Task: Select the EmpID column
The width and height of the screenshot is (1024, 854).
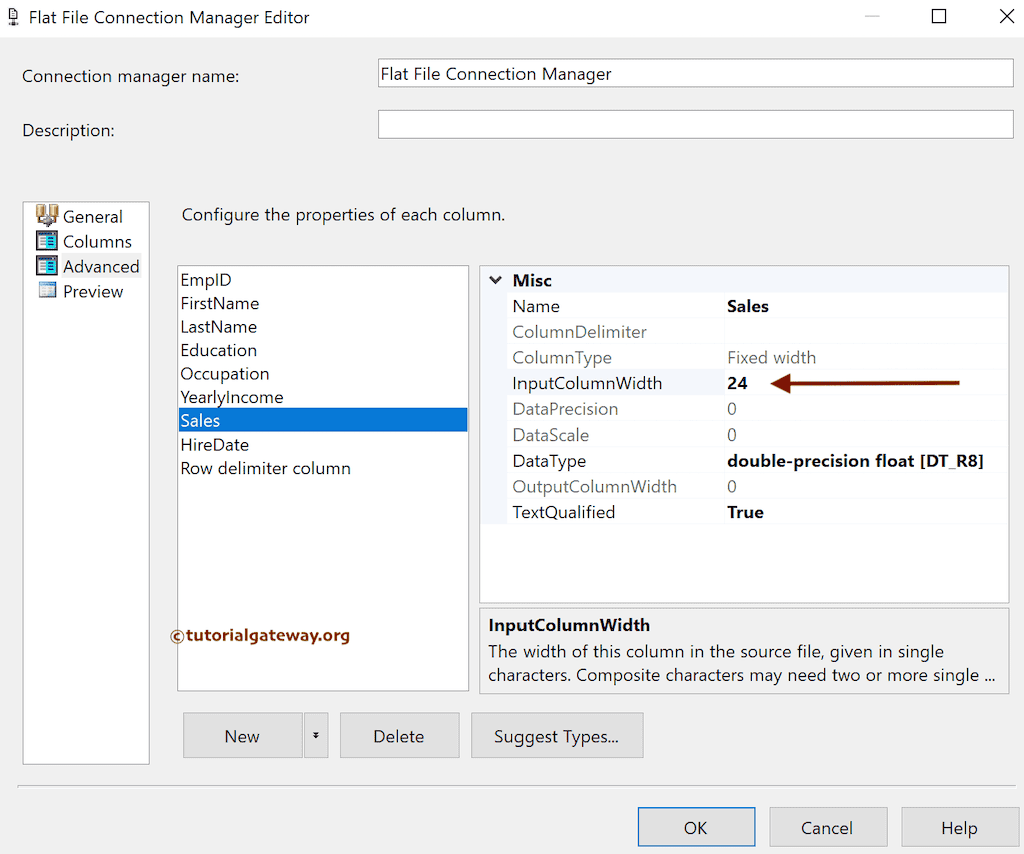Action: pos(206,280)
